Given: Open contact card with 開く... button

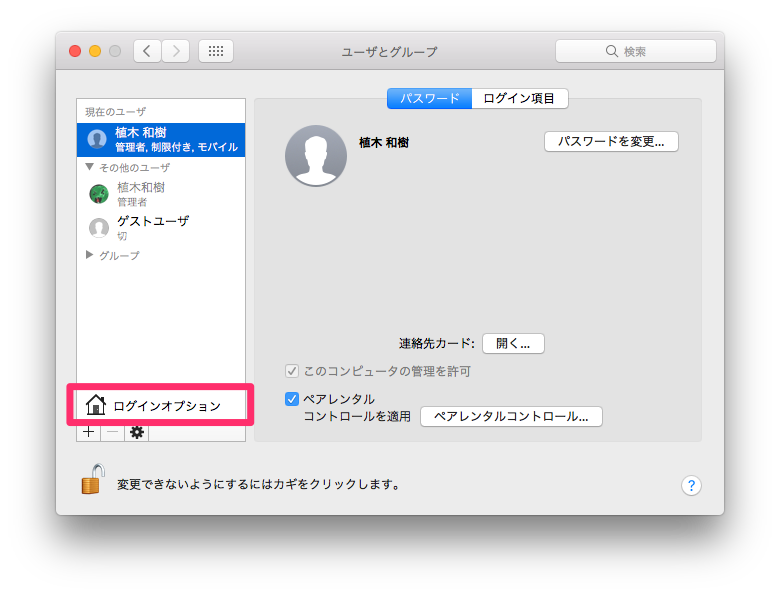Looking at the screenshot, I should coord(513,344).
